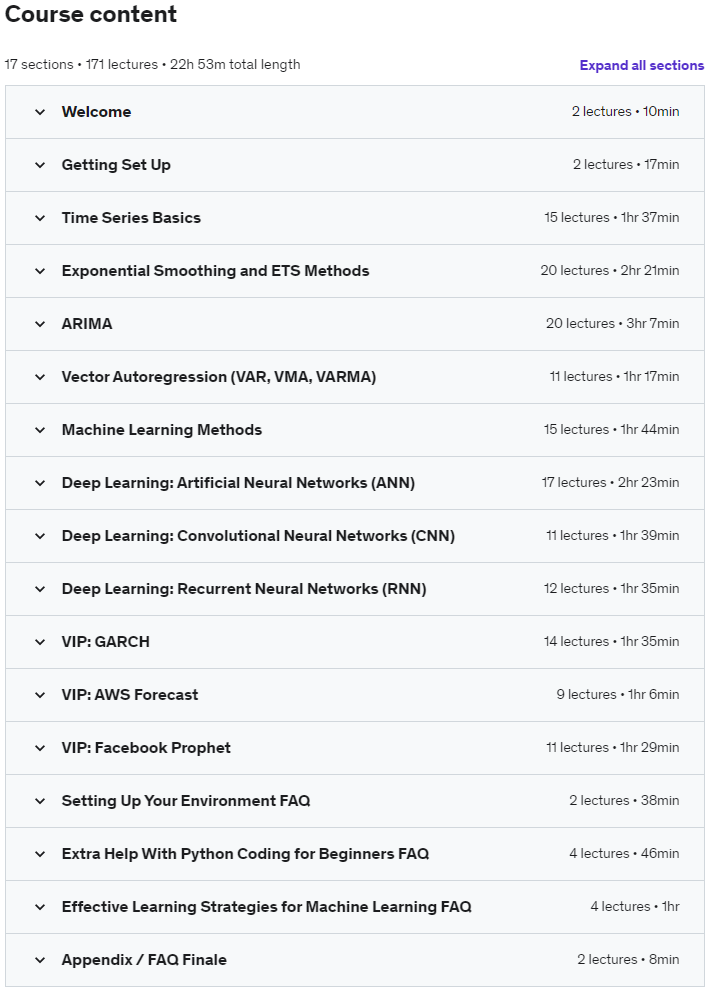This screenshot has width=709, height=994.
Task: Open Setting Up Your Environment FAQ title
Action: coord(186,801)
